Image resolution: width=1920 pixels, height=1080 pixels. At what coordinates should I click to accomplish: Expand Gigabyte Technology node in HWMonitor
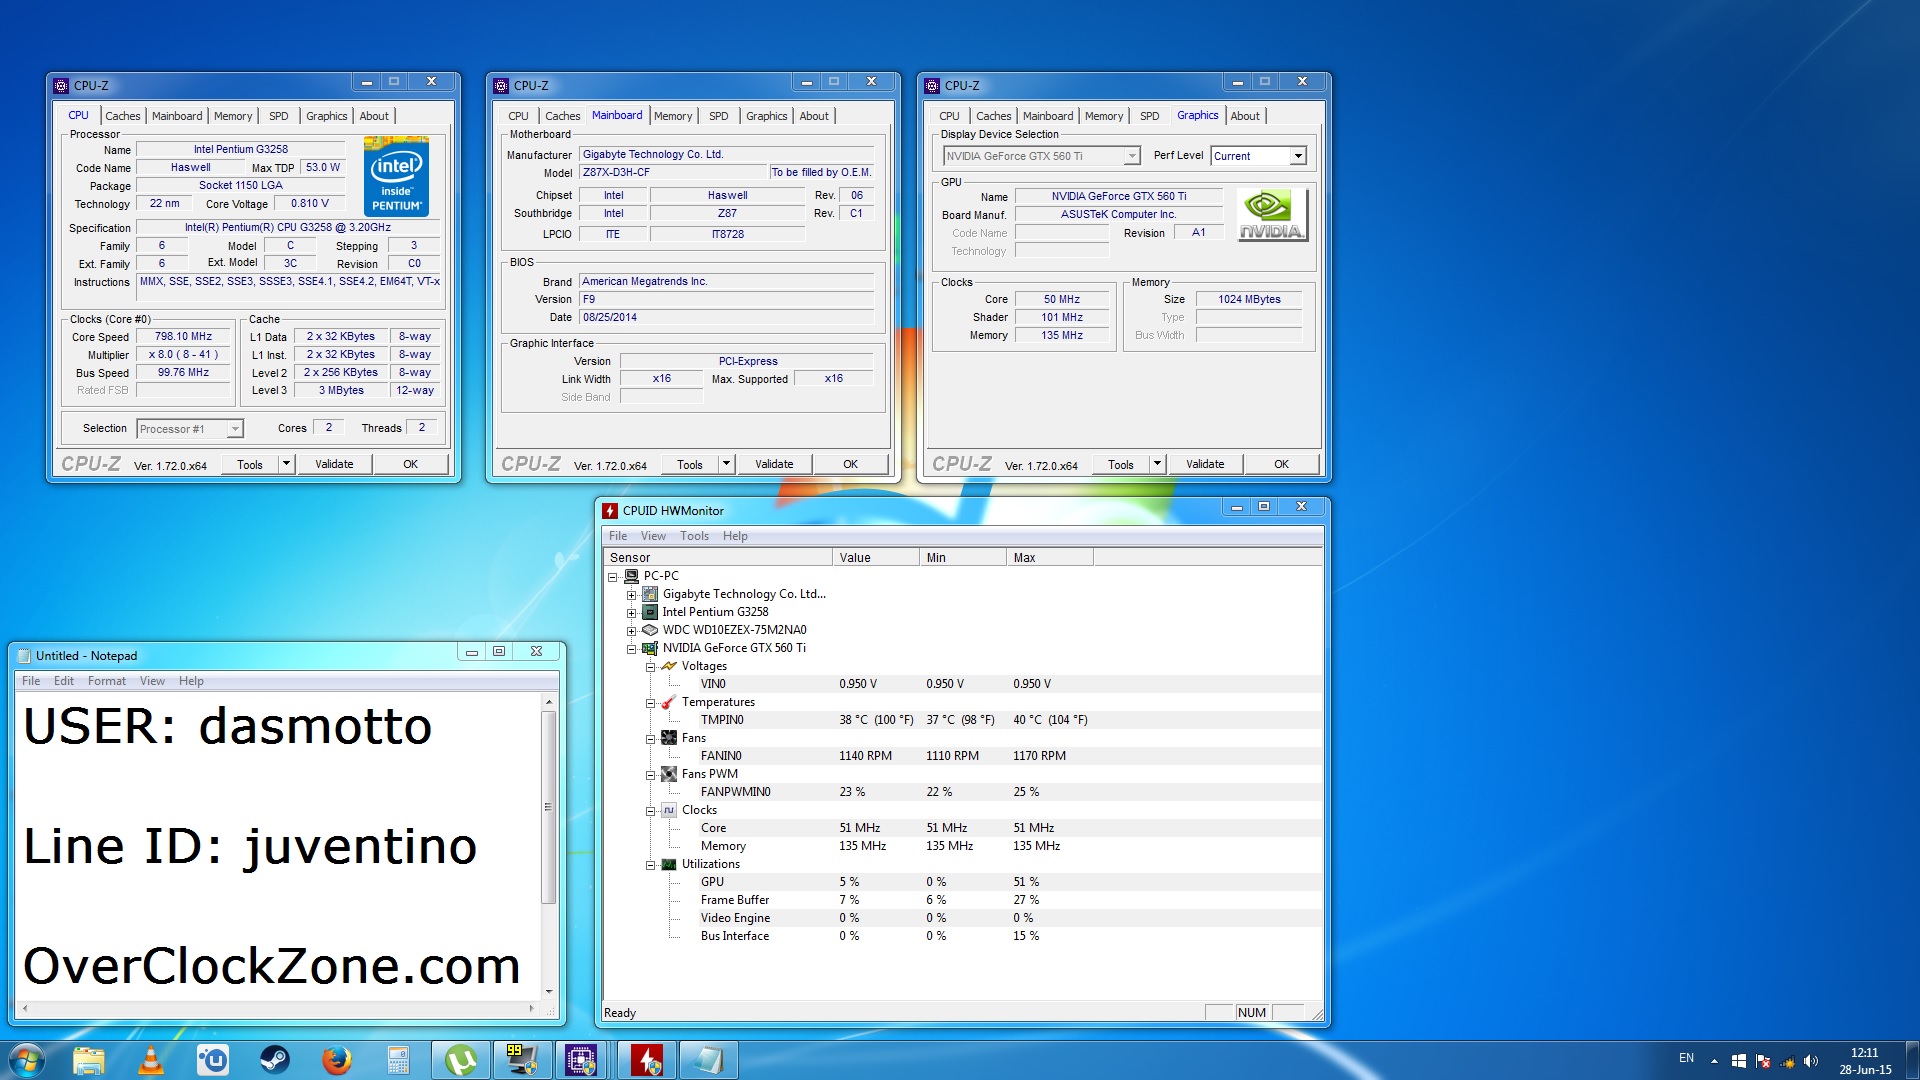[x=631, y=595]
